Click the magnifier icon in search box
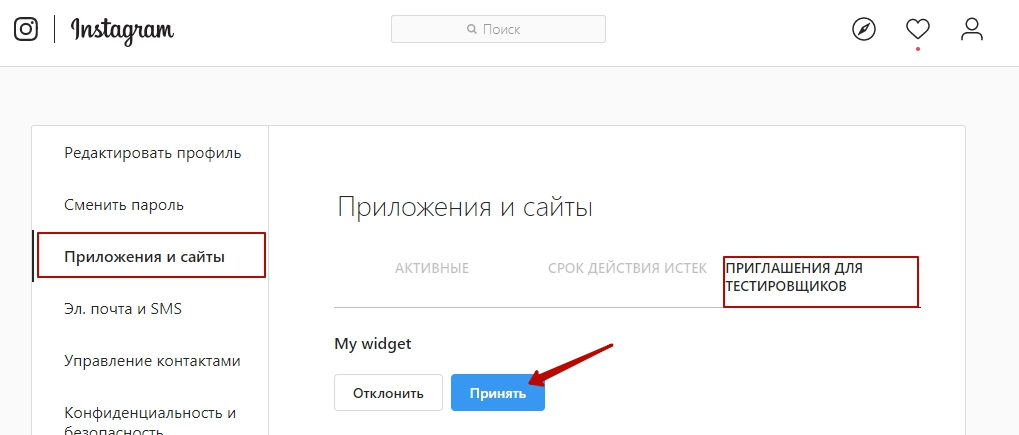 click(x=472, y=30)
